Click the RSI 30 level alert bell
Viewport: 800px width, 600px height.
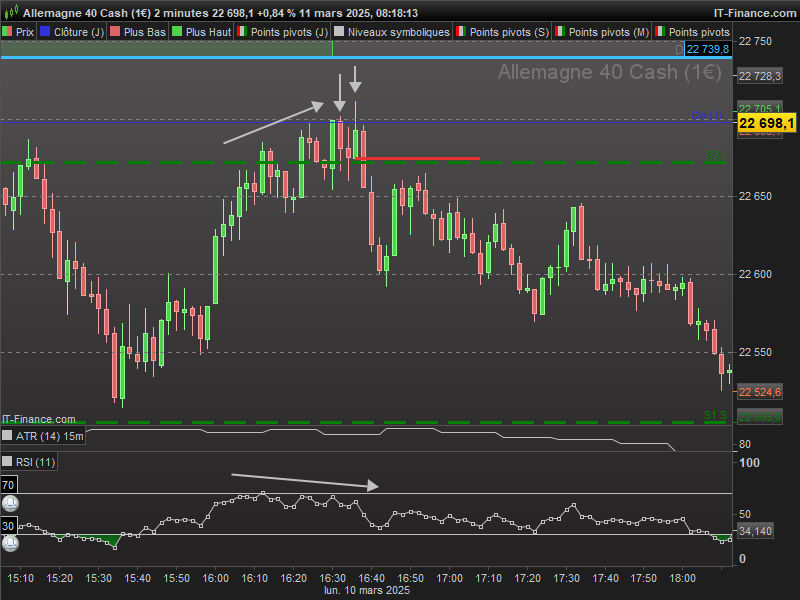click(10, 543)
